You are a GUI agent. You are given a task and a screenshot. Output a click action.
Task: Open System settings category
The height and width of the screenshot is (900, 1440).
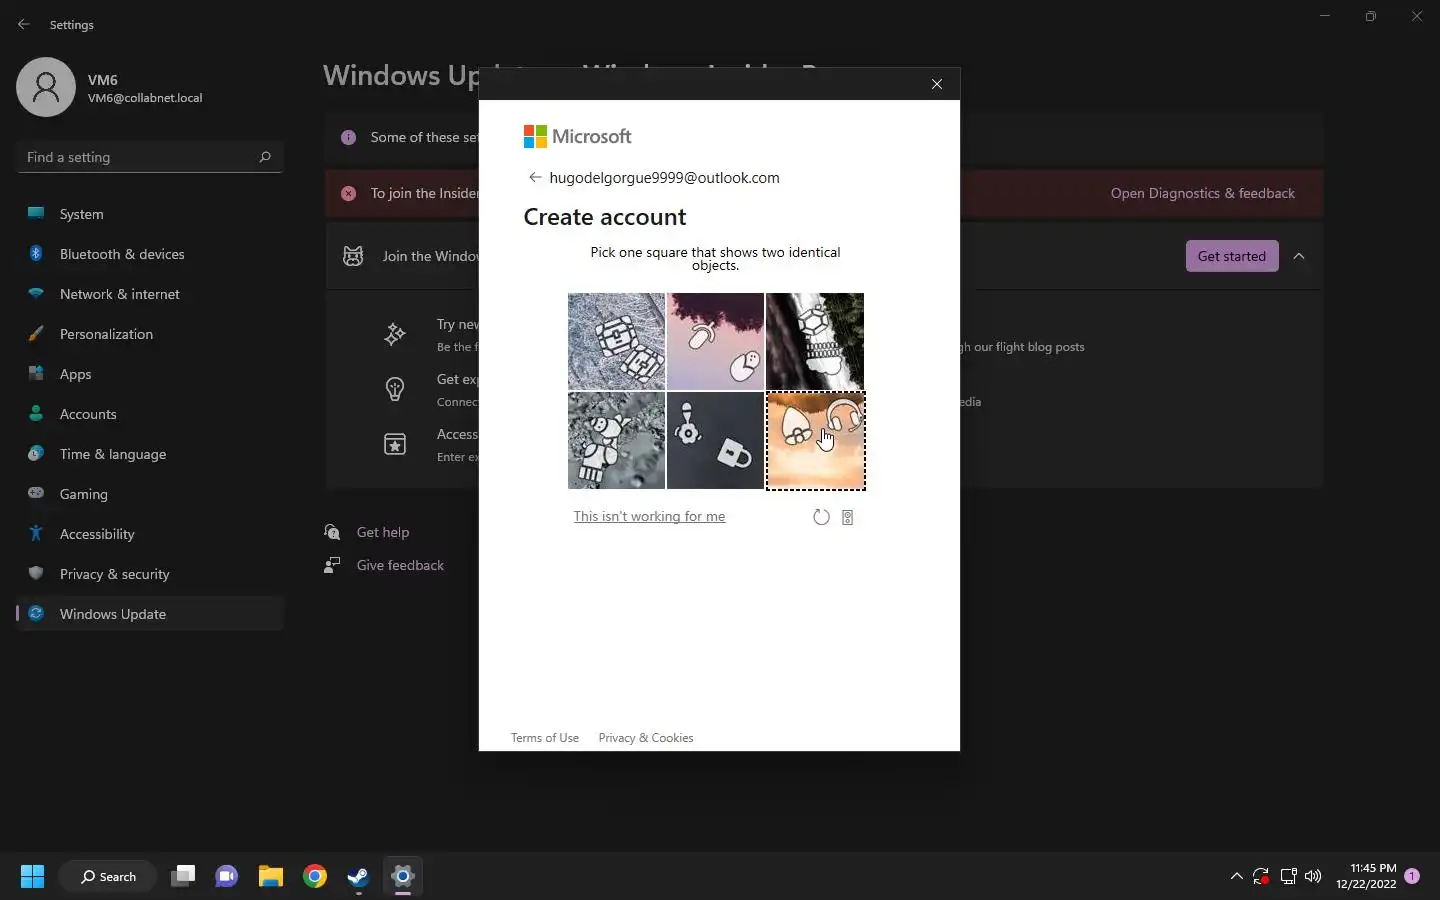pyautogui.click(x=150, y=214)
